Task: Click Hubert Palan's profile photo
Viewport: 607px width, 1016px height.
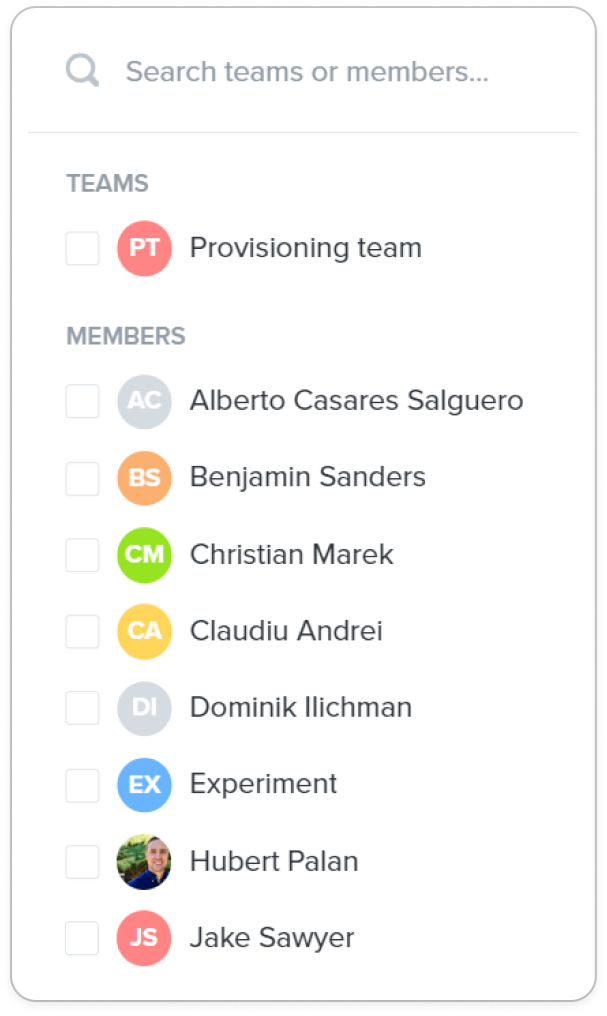Action: [x=144, y=861]
